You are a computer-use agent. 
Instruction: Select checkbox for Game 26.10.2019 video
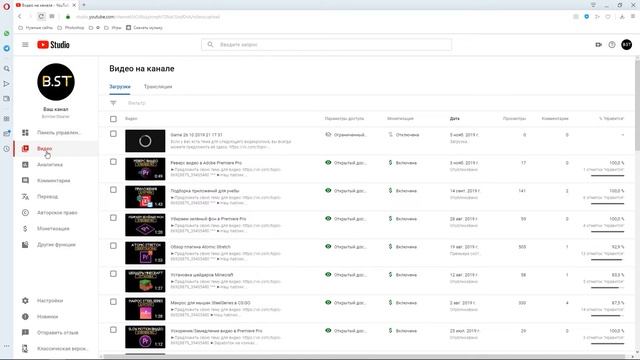(x=113, y=134)
